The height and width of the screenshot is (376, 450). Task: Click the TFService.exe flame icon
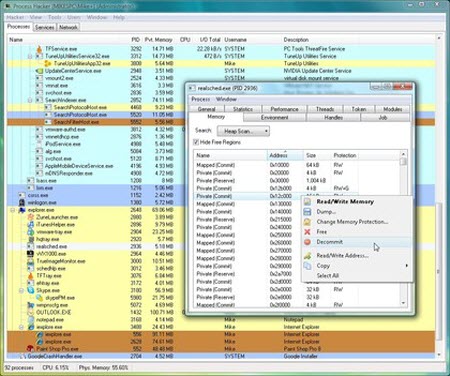[x=39, y=49]
